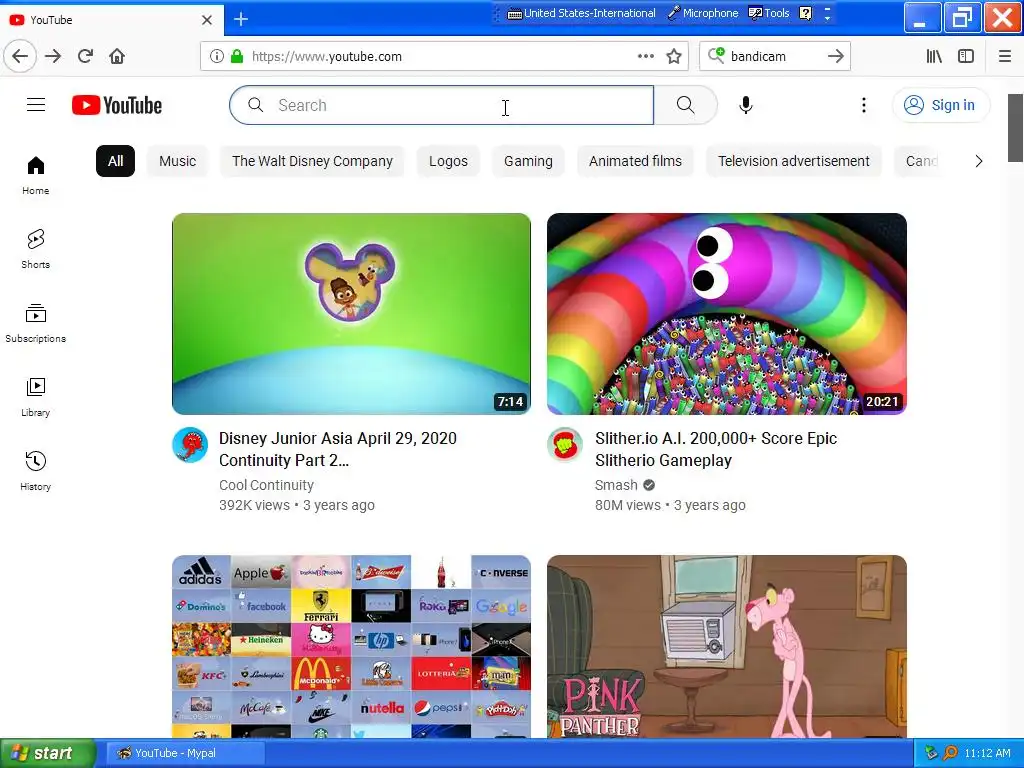The image size is (1024, 768).
Task: Open Disney Junior Asia video thumbnail
Action: point(351,313)
